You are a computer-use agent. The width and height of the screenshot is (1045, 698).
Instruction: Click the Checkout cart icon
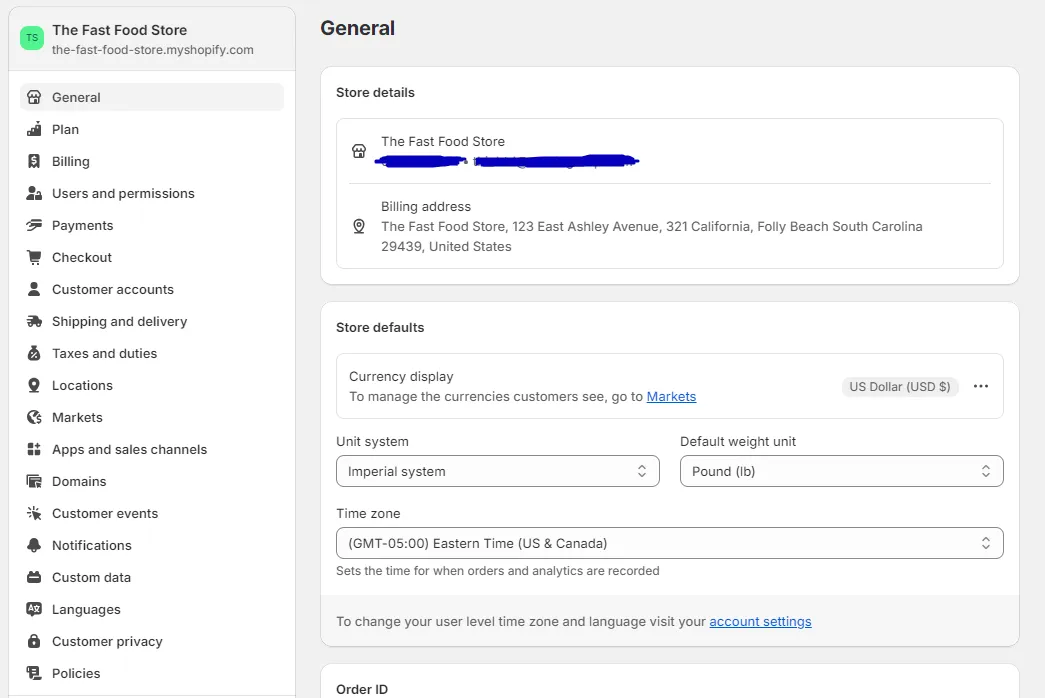pyautogui.click(x=34, y=257)
